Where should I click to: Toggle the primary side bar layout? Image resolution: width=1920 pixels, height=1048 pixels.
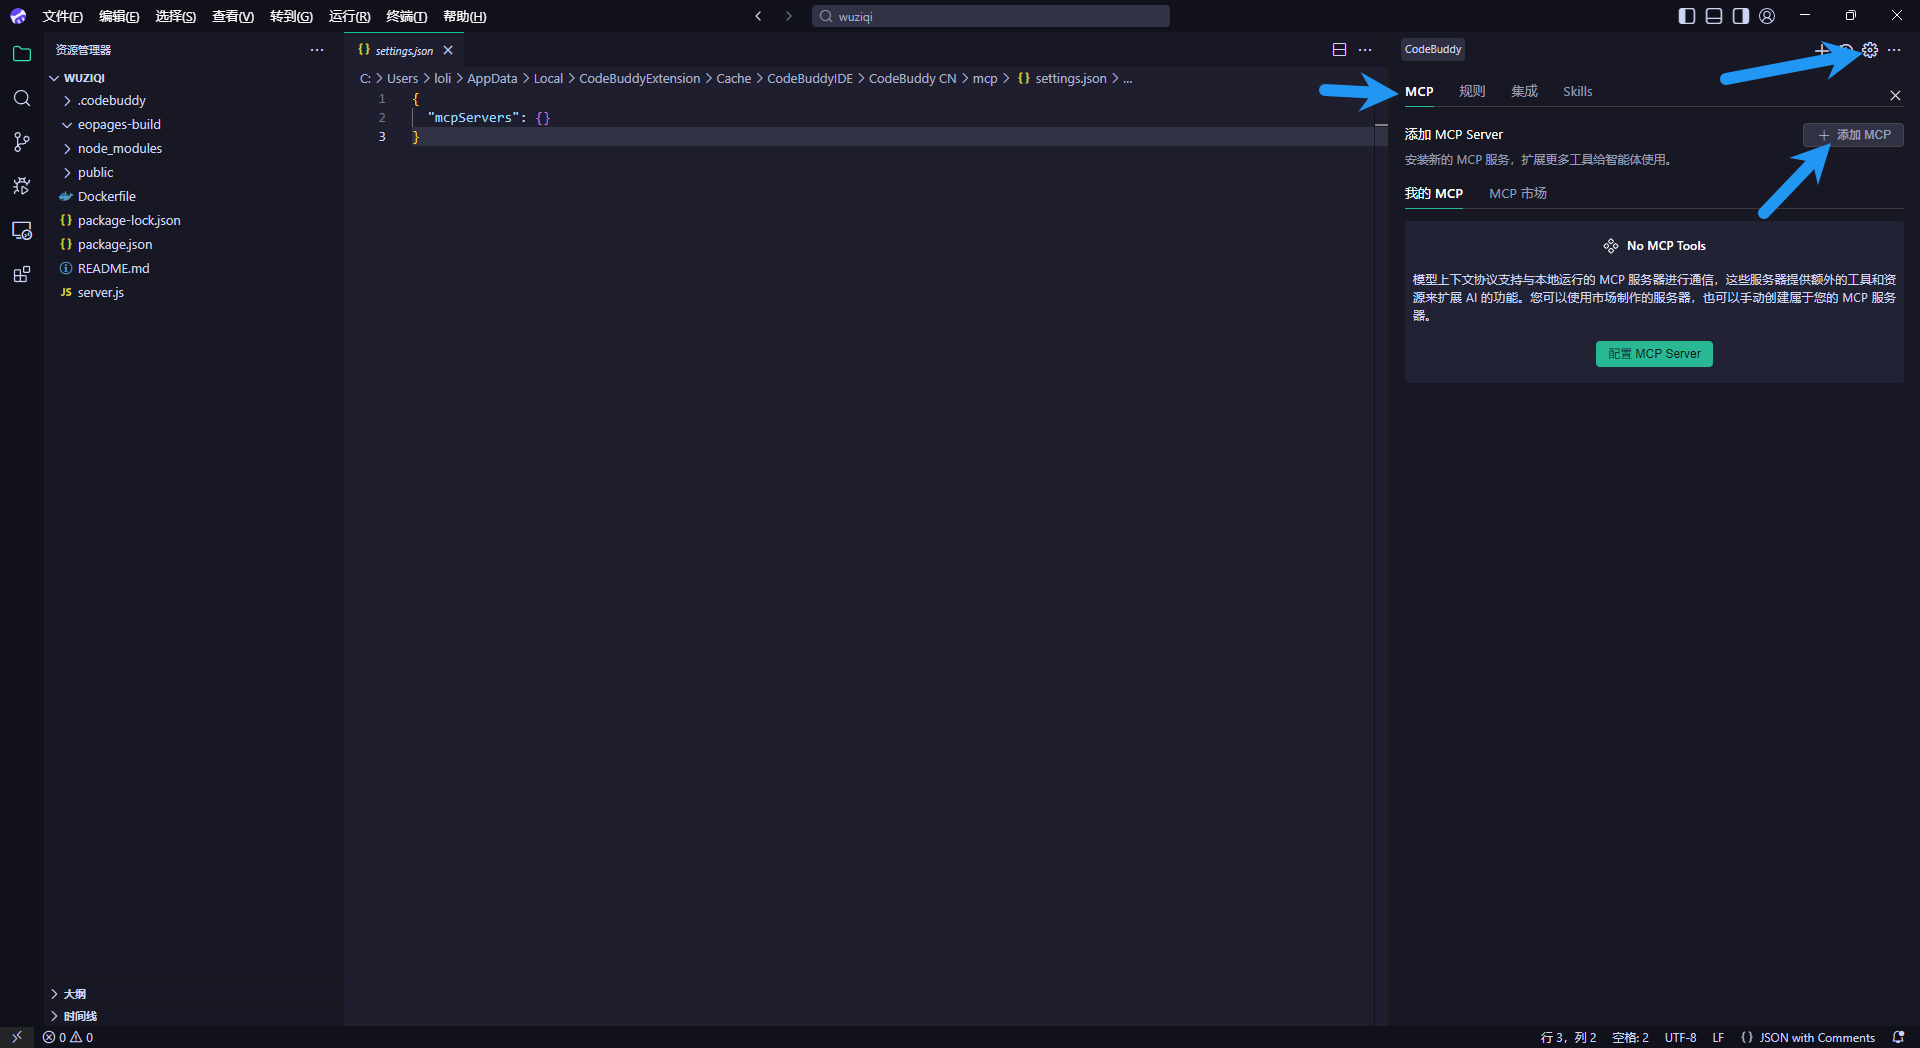click(1686, 16)
